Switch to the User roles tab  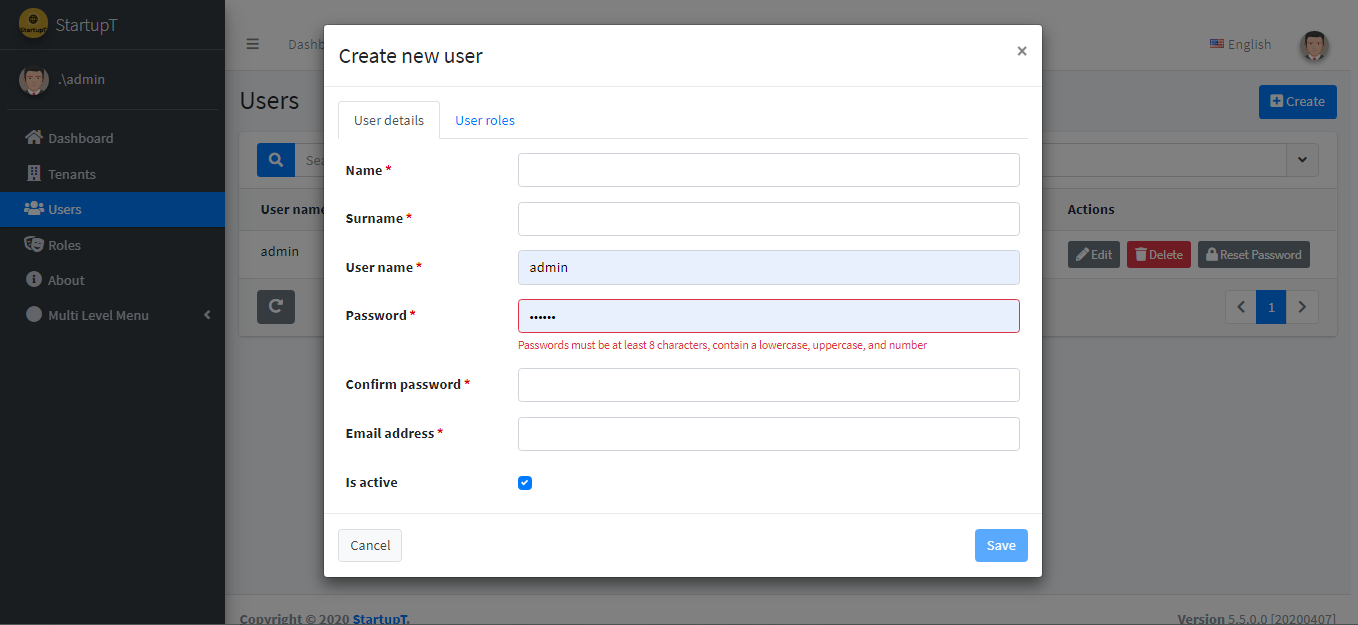click(485, 120)
